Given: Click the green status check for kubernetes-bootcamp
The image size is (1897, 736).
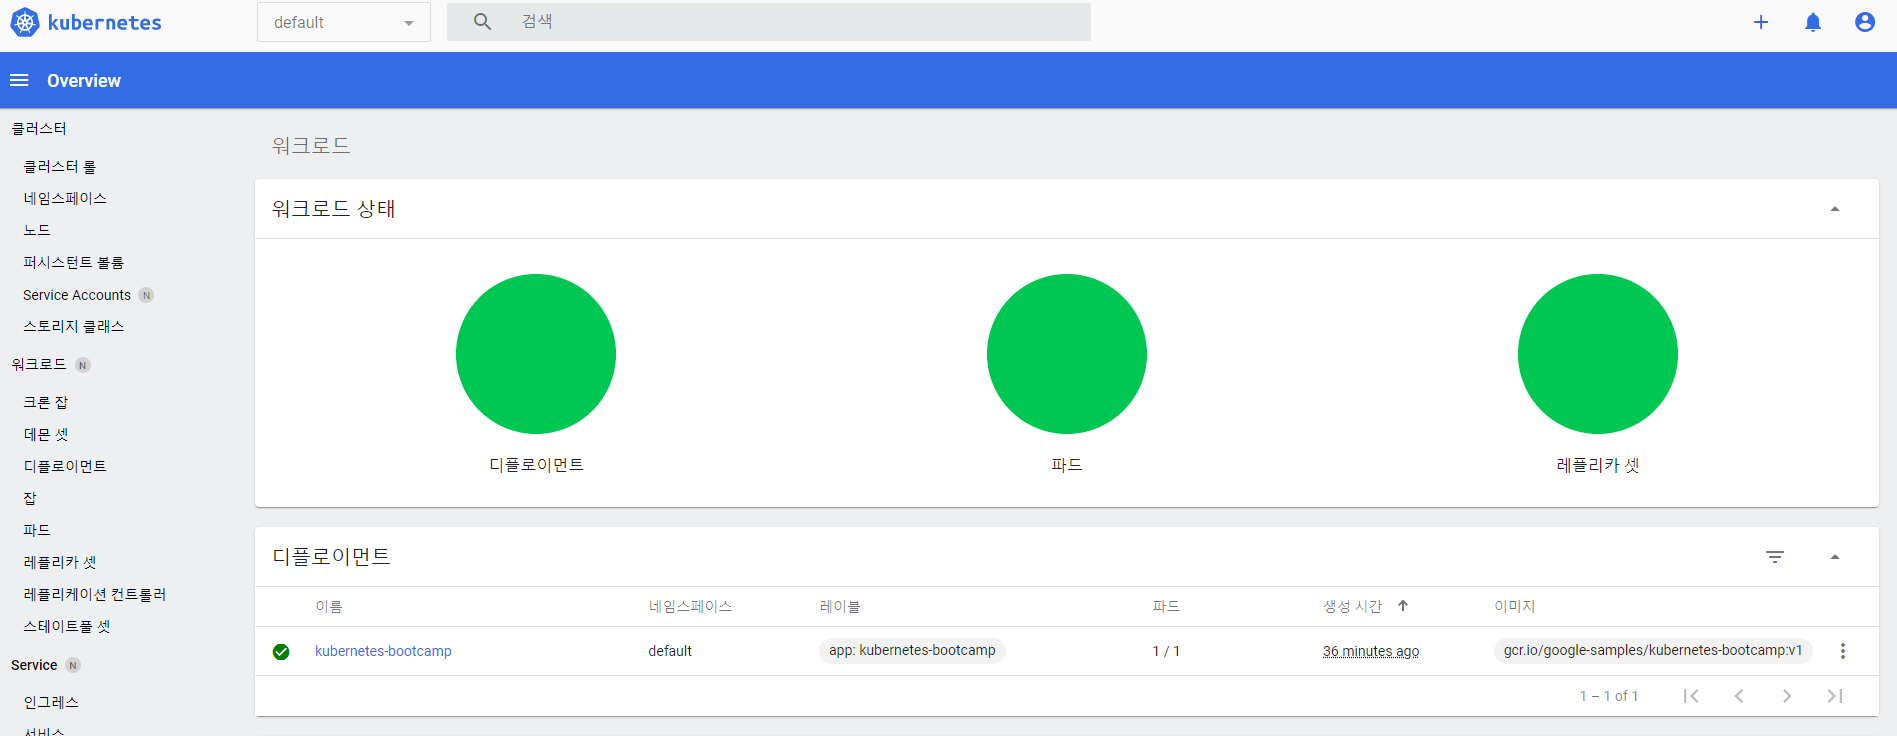Looking at the screenshot, I should (x=281, y=652).
